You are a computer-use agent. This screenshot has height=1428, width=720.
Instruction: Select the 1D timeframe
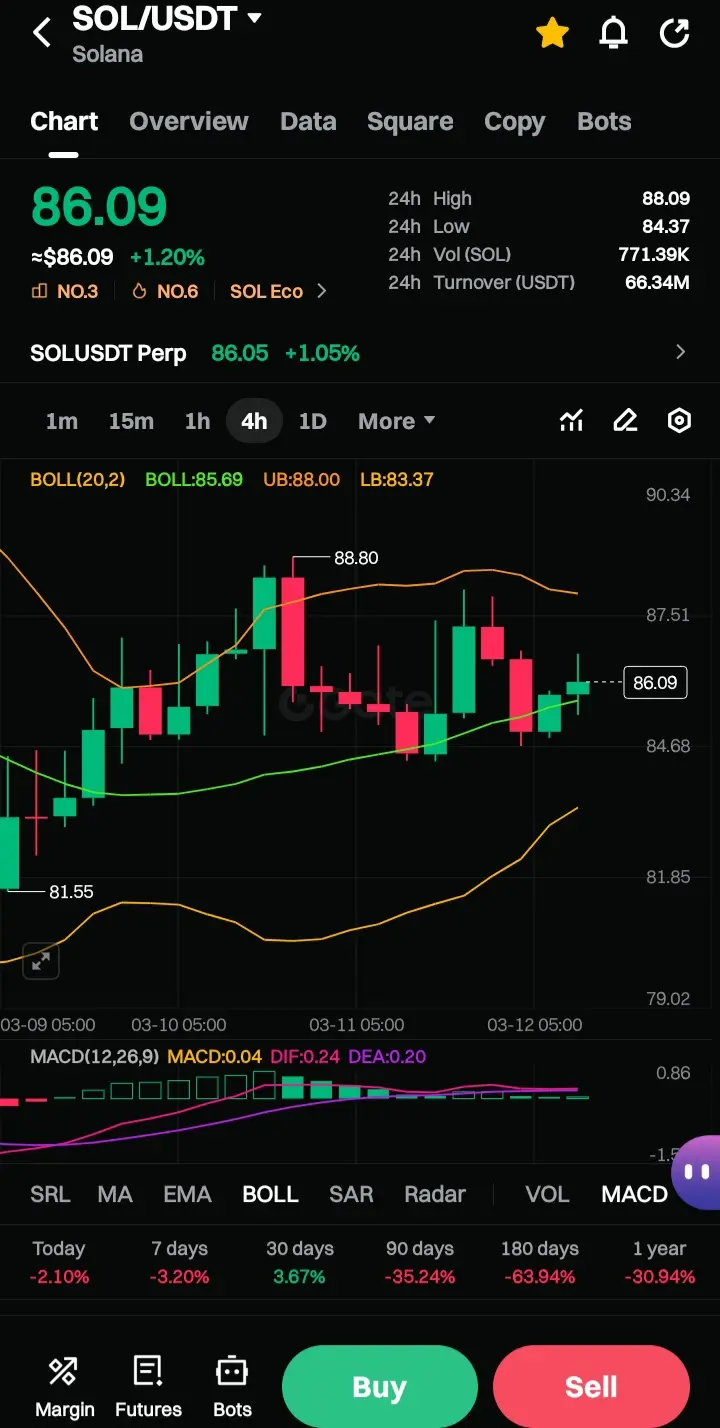click(313, 421)
